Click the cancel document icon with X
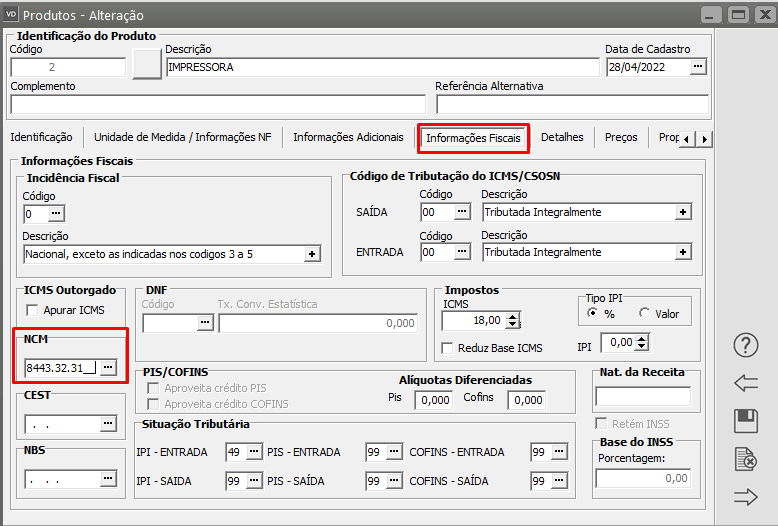Image resolution: width=778 pixels, height=526 pixels. pos(746,458)
